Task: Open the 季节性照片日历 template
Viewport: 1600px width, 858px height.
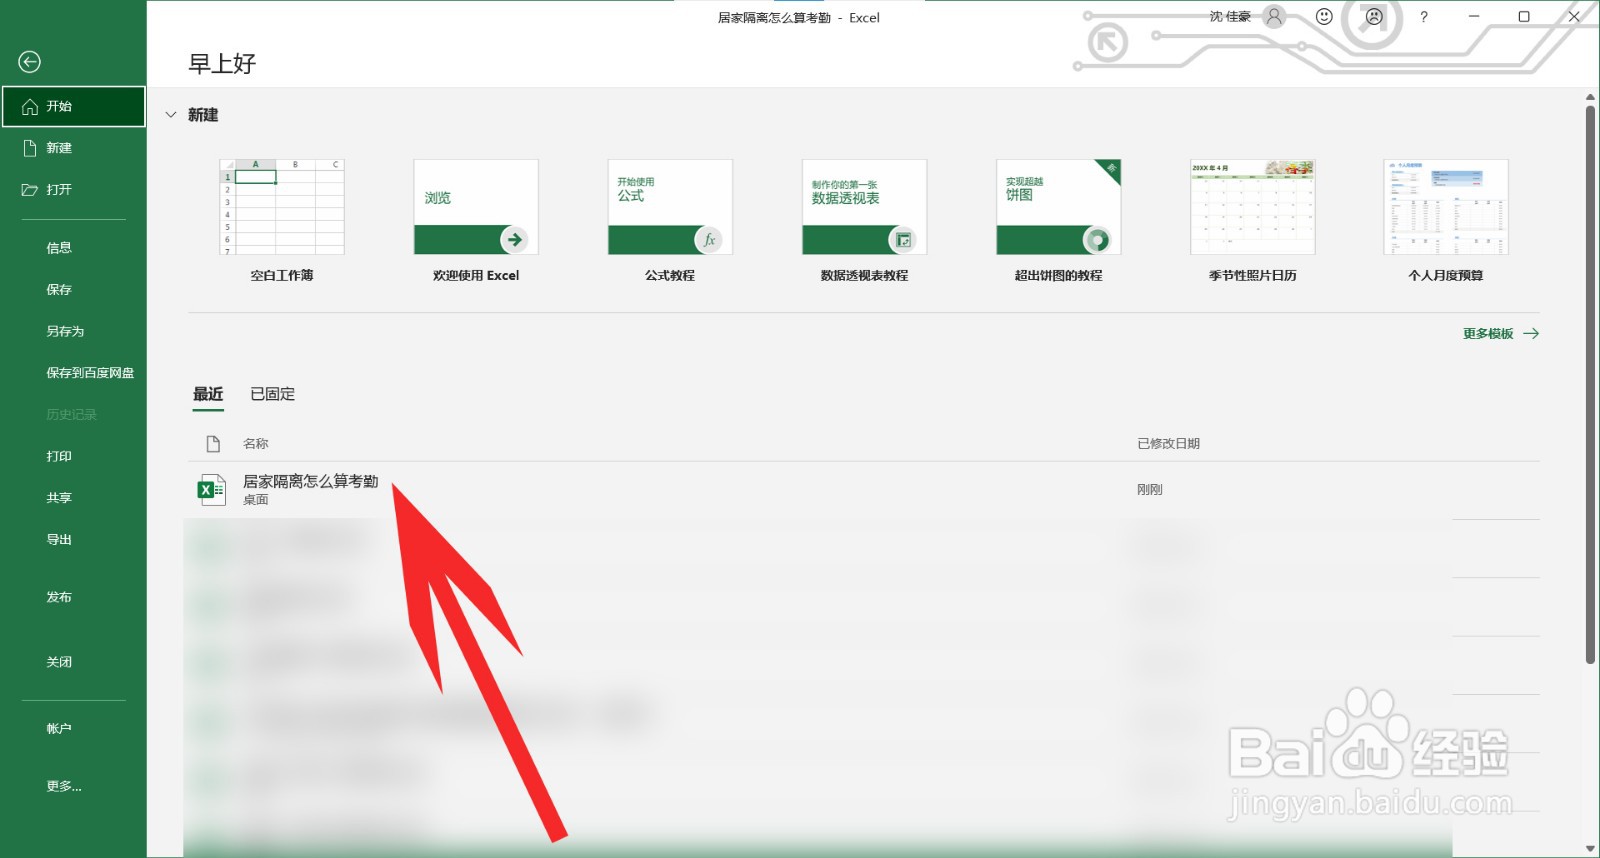Action: [1252, 221]
